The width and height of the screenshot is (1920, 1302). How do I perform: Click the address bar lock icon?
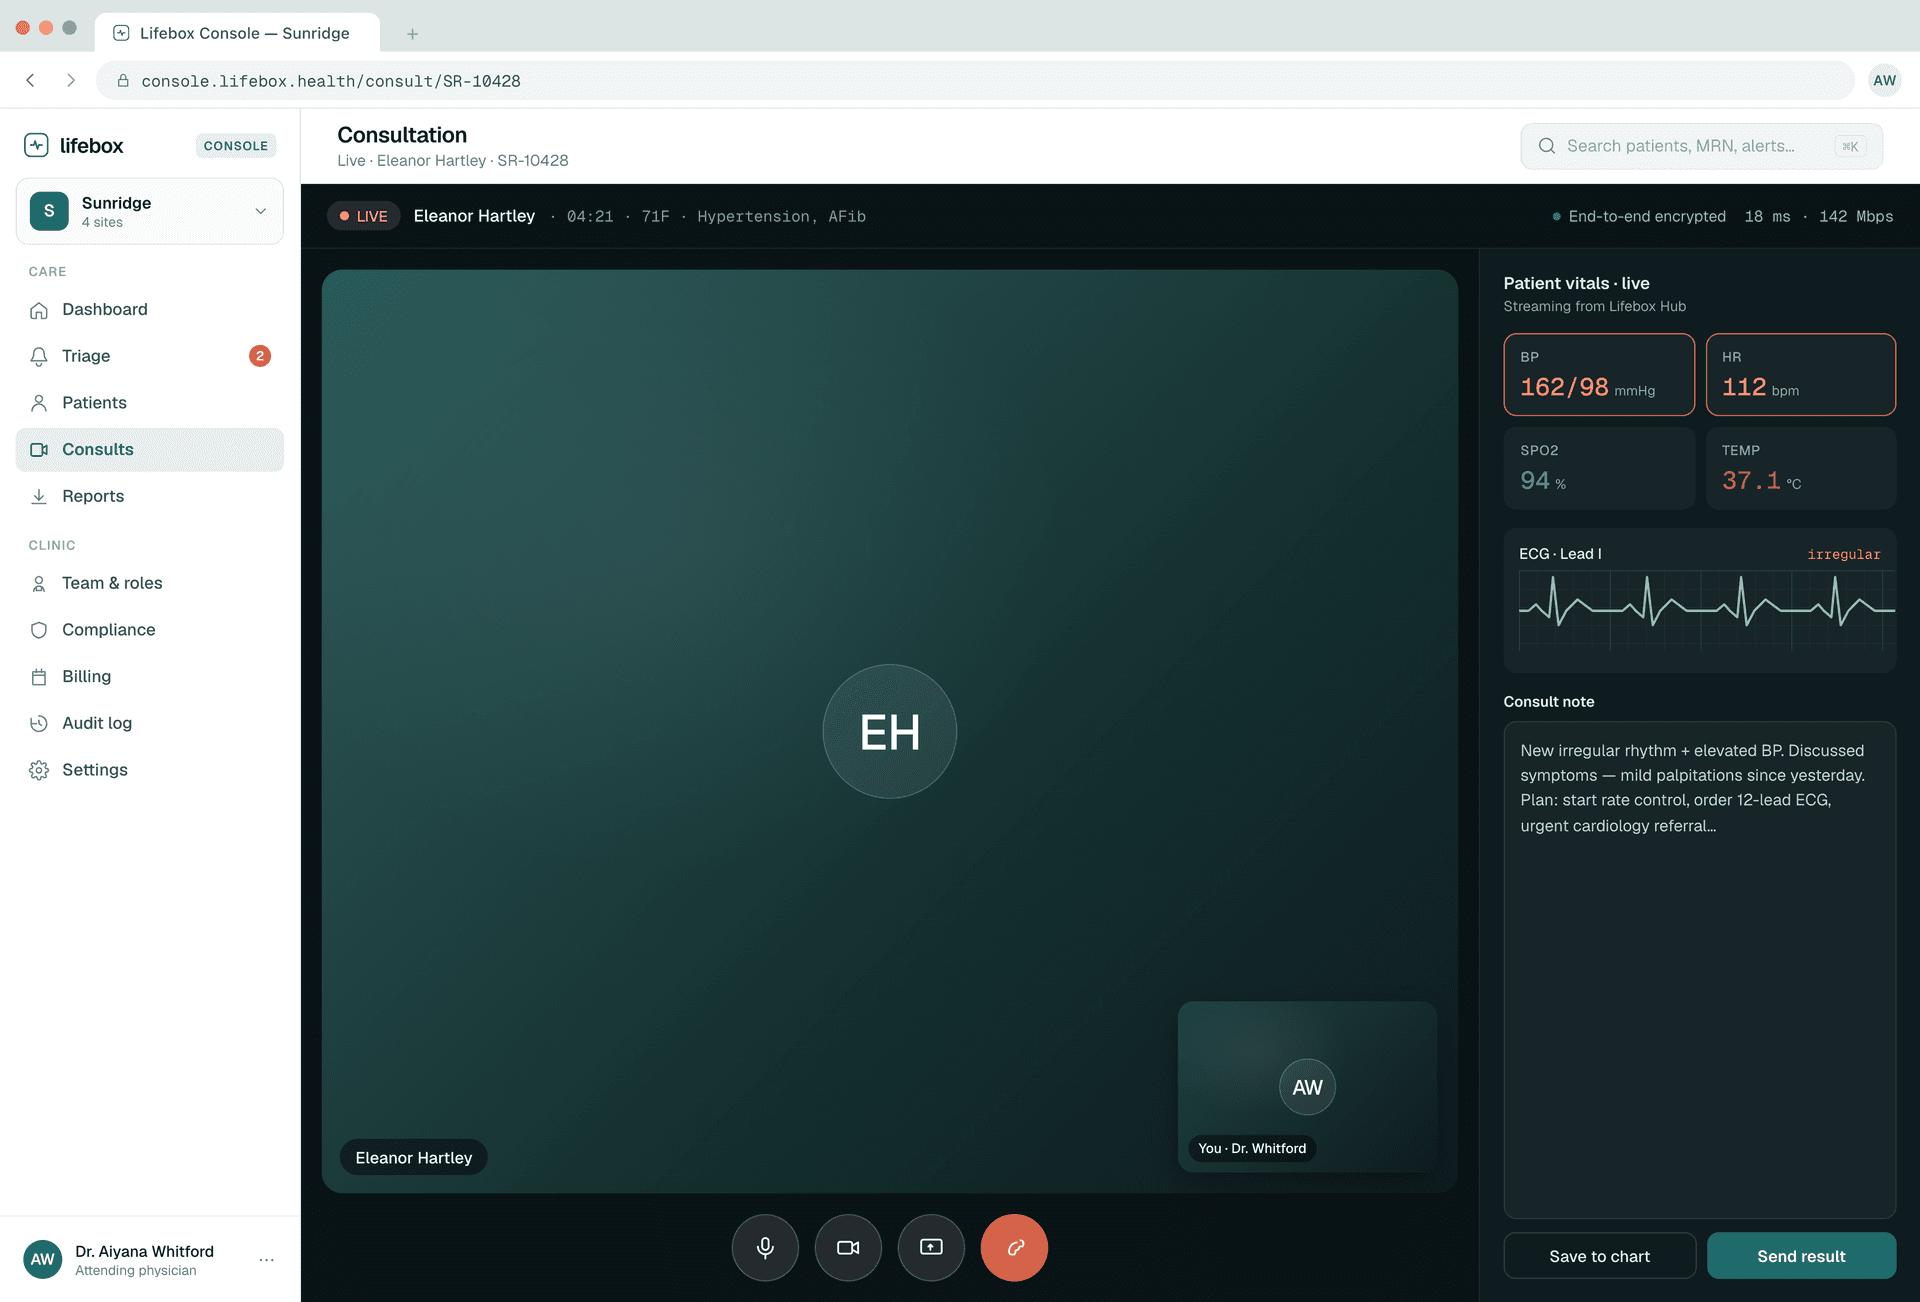(x=123, y=81)
